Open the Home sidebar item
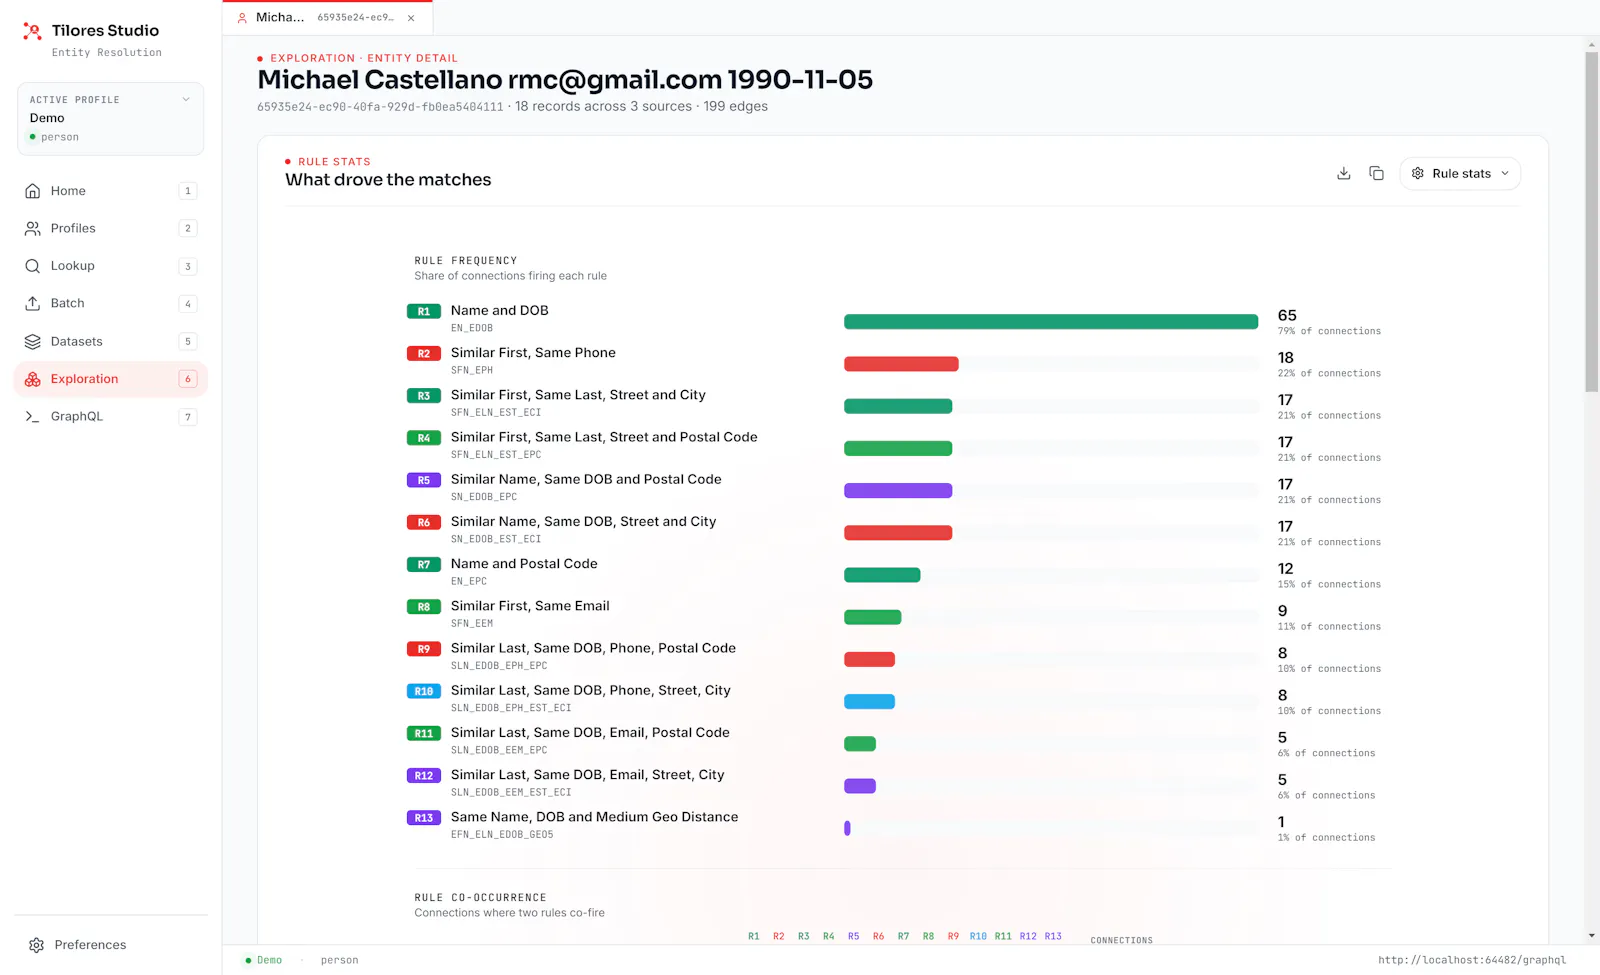Viewport: 1600px width, 975px height. point(110,191)
